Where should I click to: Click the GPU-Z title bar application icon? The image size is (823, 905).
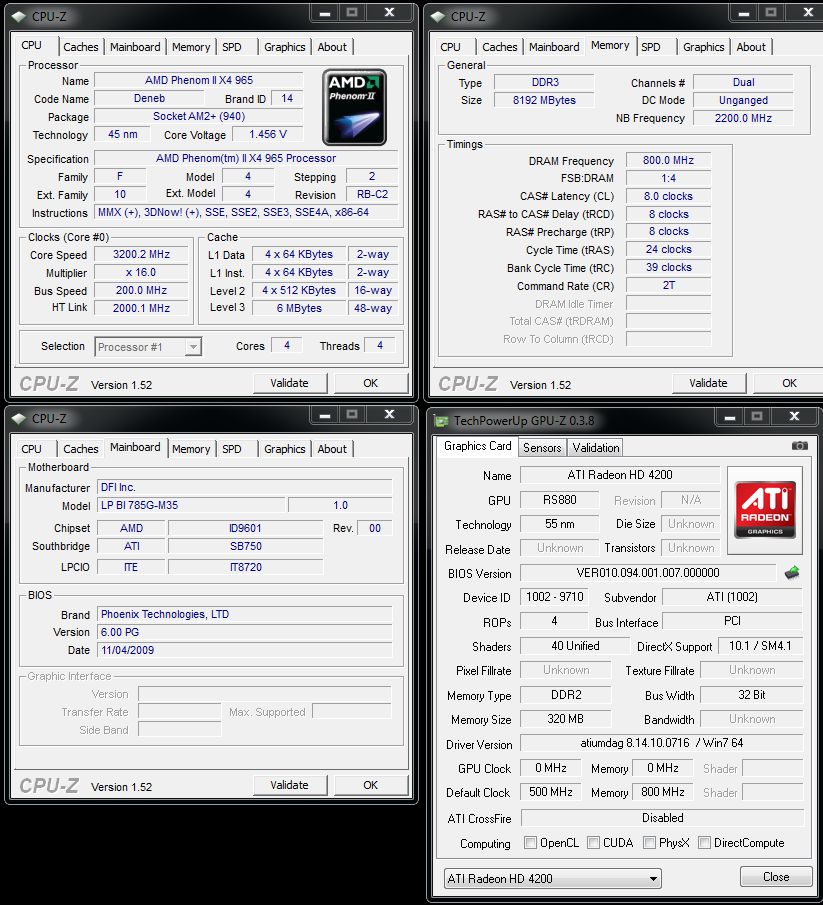point(441,421)
